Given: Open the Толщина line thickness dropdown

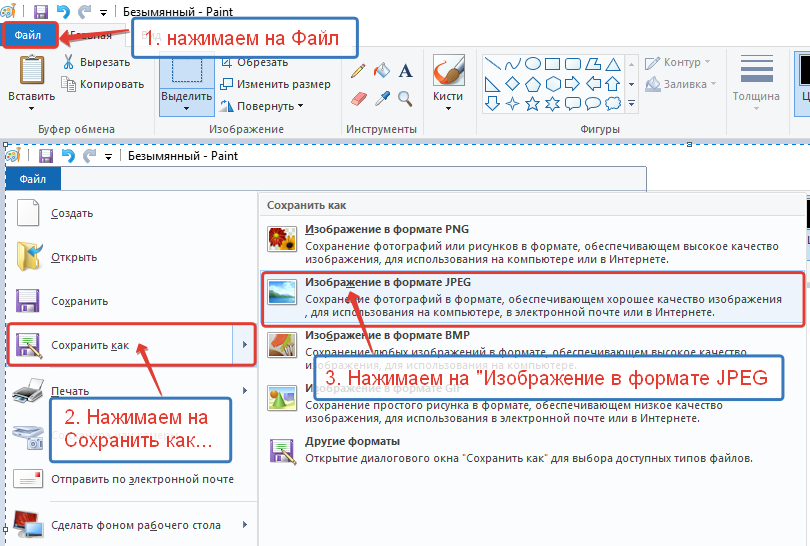Looking at the screenshot, I should (x=756, y=83).
